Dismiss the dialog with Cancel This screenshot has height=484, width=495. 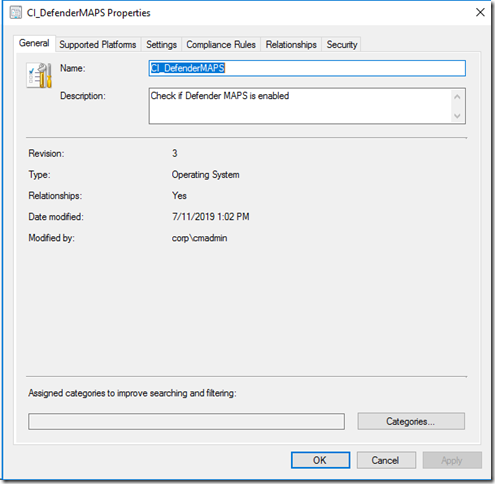[x=386, y=460]
